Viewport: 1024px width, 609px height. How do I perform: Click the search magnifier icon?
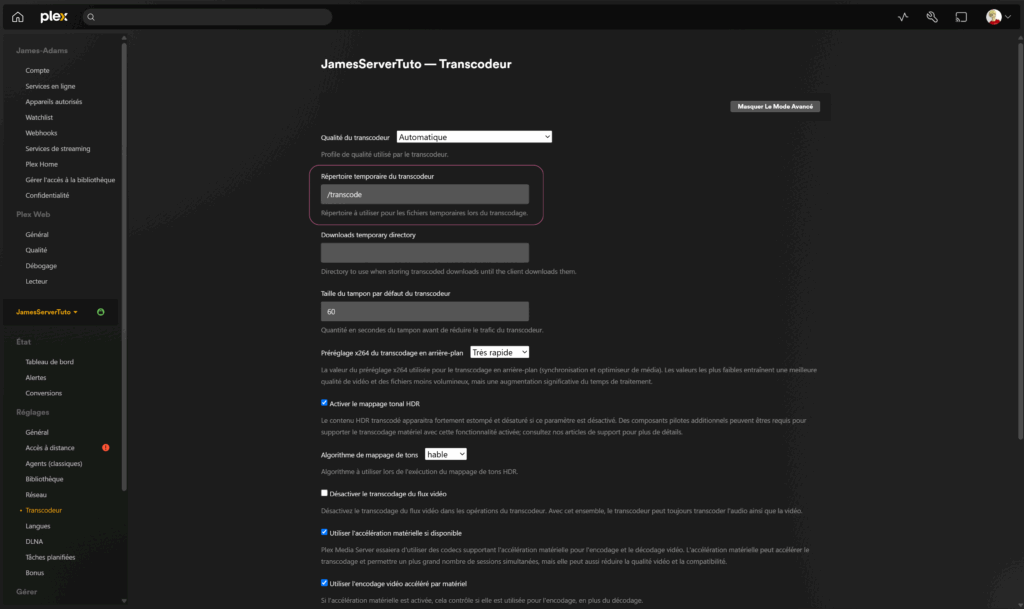[x=91, y=17]
